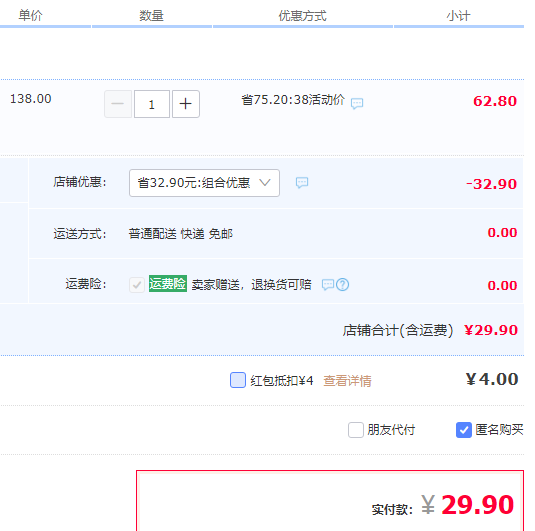Decrease quantity with the minus button

[x=118, y=104]
